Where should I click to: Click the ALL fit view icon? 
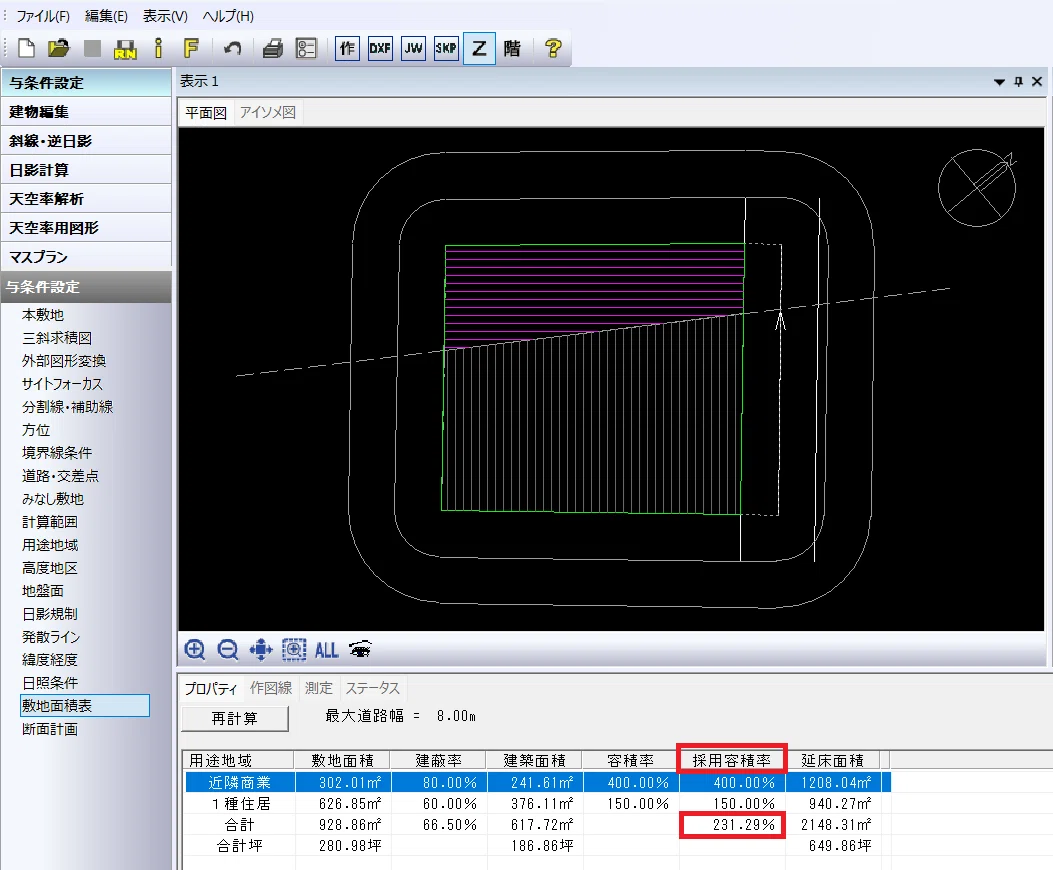point(326,650)
